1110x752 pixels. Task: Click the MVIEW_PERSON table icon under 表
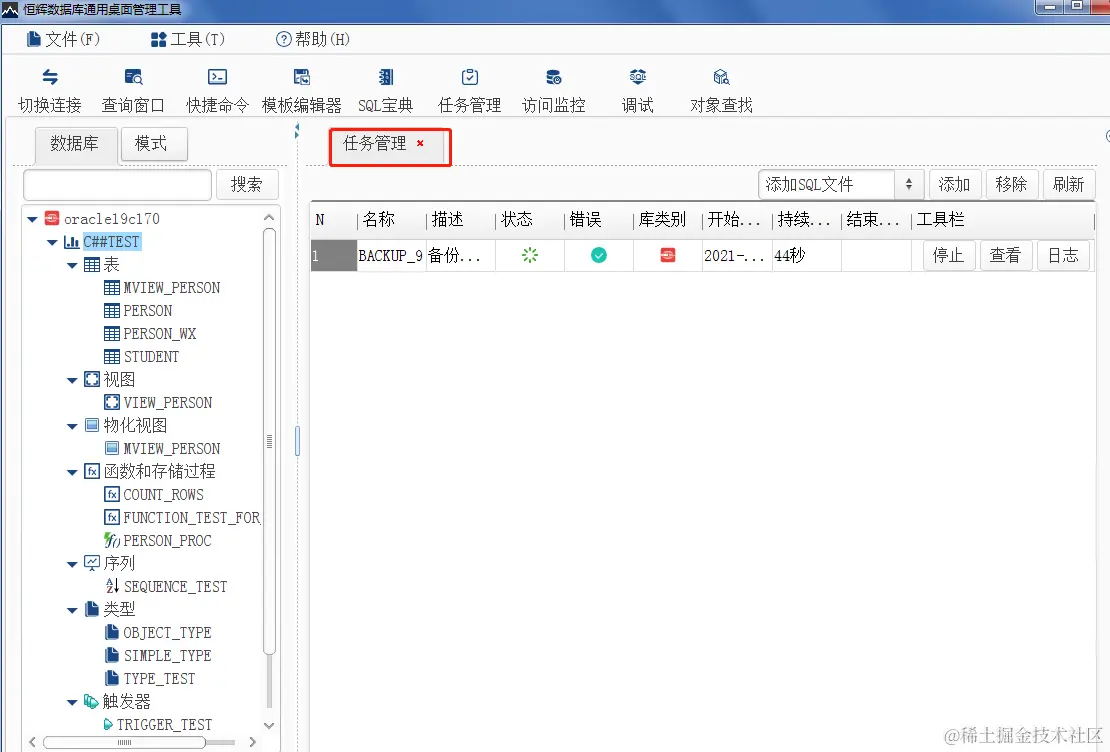tap(112, 287)
